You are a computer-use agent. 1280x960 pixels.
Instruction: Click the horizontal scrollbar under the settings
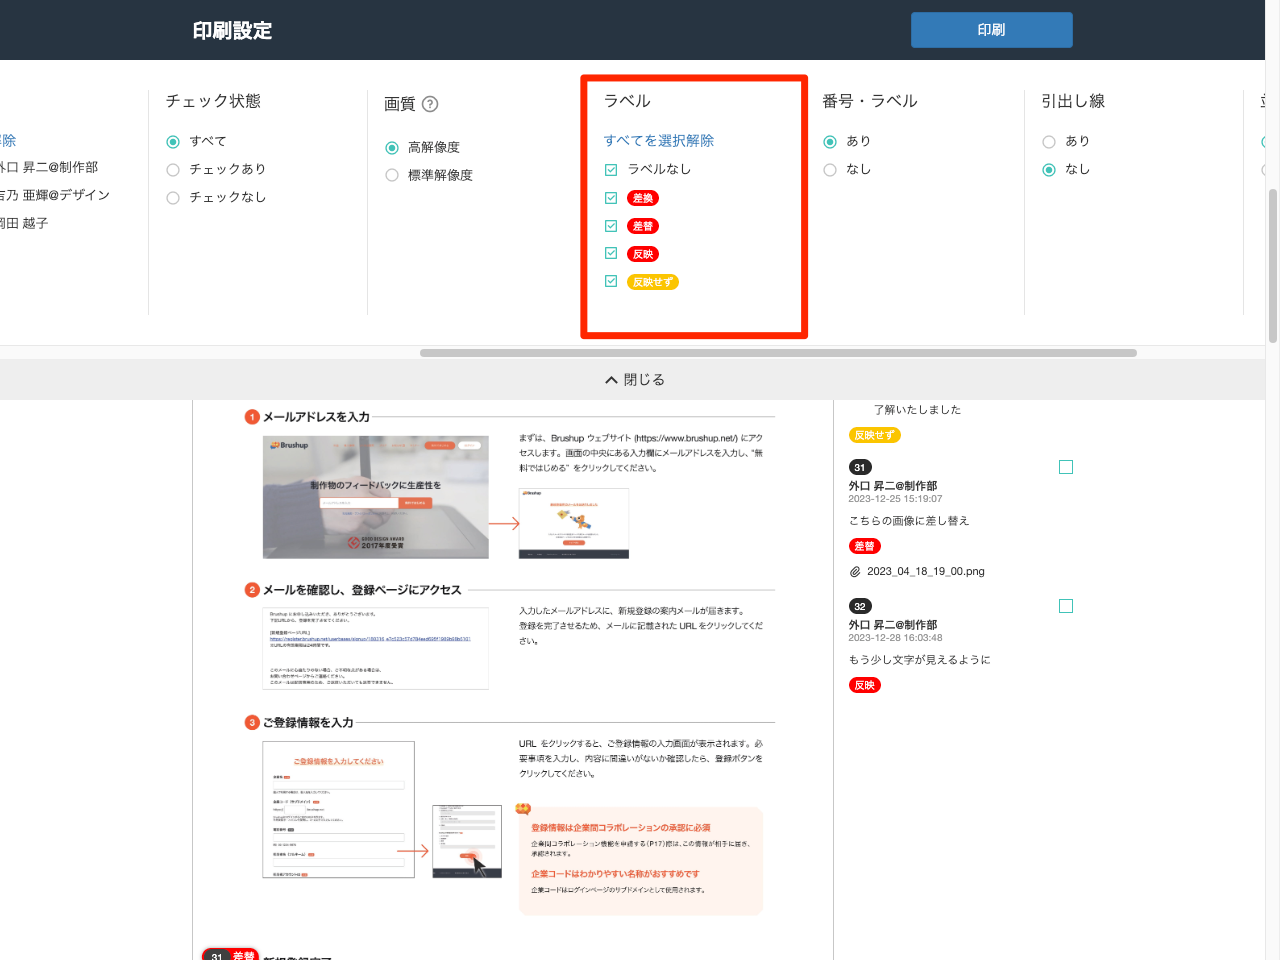pos(778,353)
